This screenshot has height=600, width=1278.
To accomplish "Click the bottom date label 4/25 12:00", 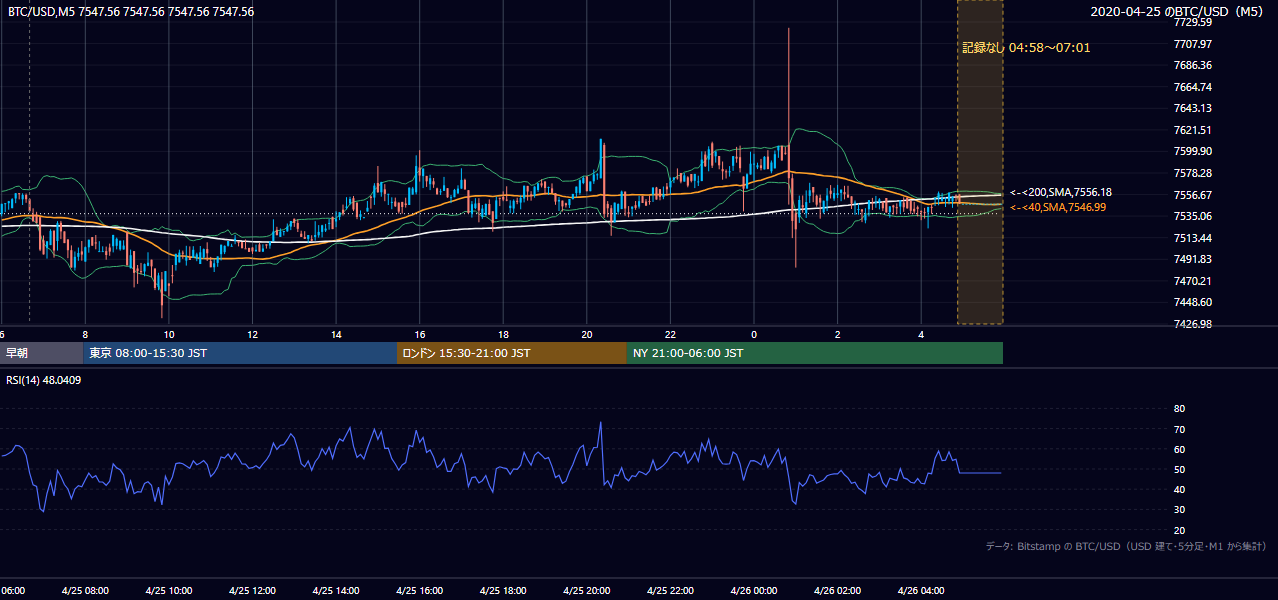I will coord(252,591).
